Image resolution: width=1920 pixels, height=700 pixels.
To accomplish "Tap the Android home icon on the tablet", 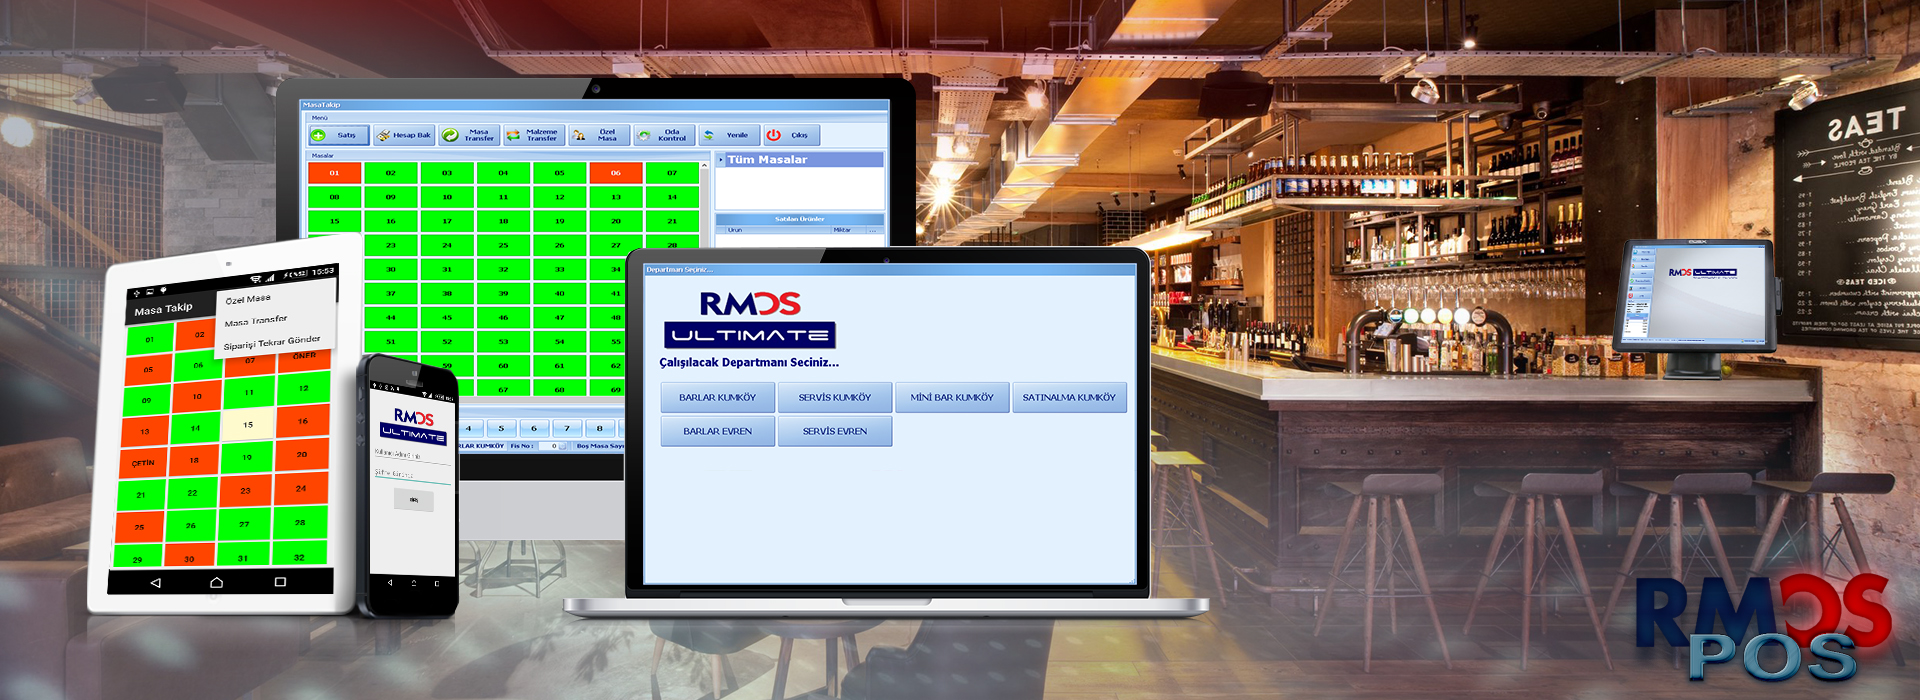I will (217, 582).
